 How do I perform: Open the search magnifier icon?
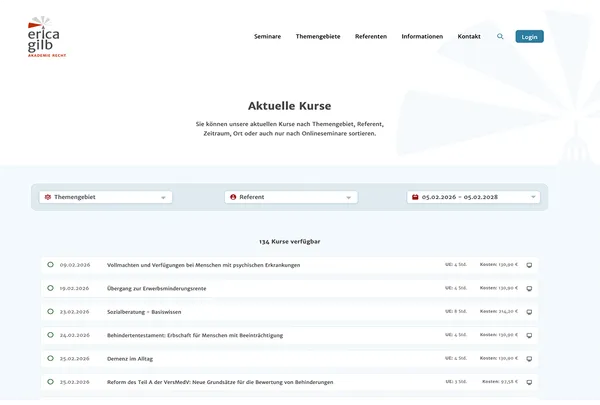tap(500, 36)
